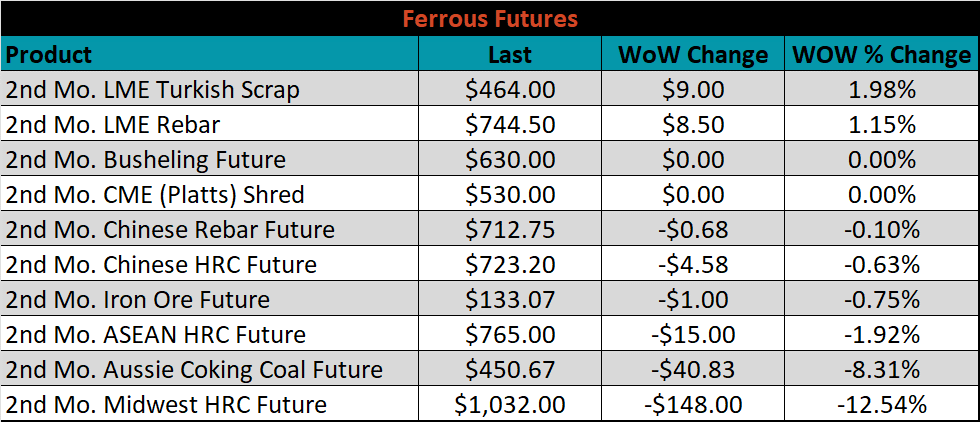Image resolution: width=980 pixels, height=422 pixels.
Task: Select the 2nd Mo. Busheling Future row label
Action: pyautogui.click(x=209, y=159)
